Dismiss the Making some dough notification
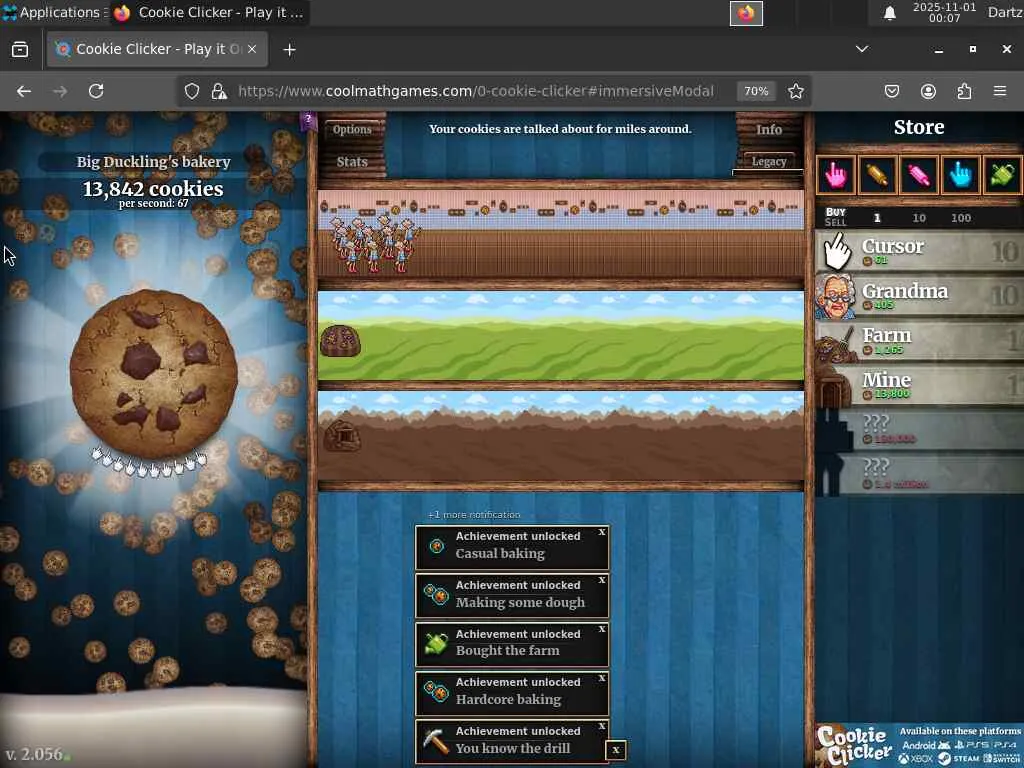Image resolution: width=1024 pixels, height=768 pixels. coord(601,580)
